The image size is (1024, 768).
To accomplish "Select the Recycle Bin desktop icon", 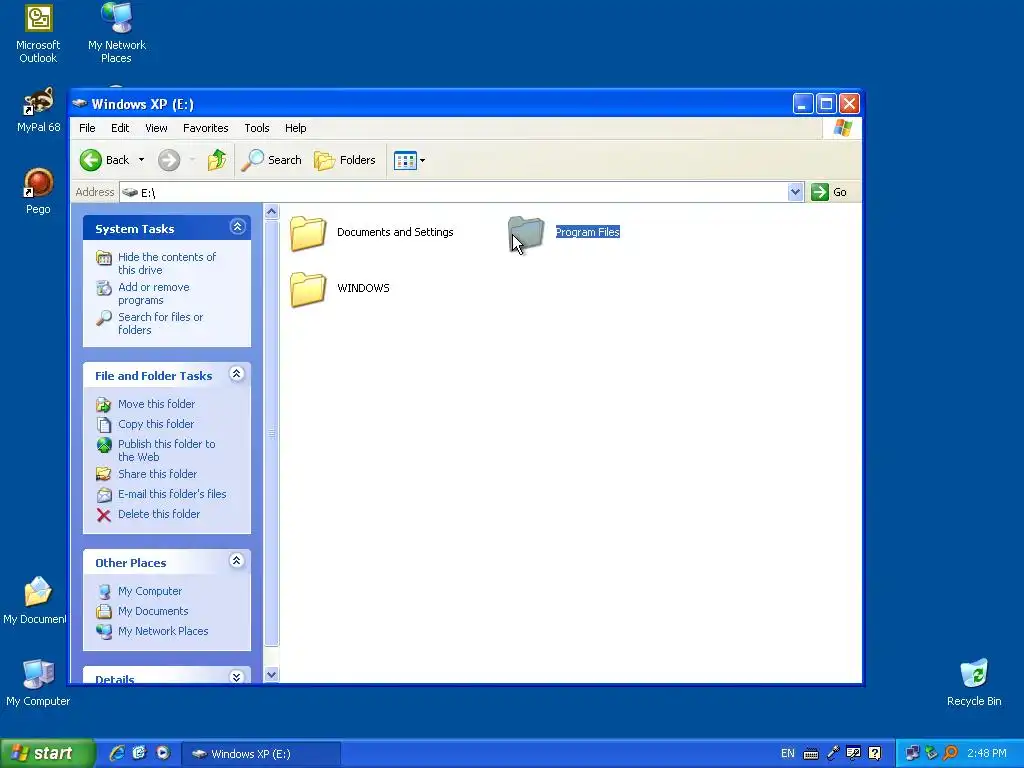I will (x=974, y=683).
